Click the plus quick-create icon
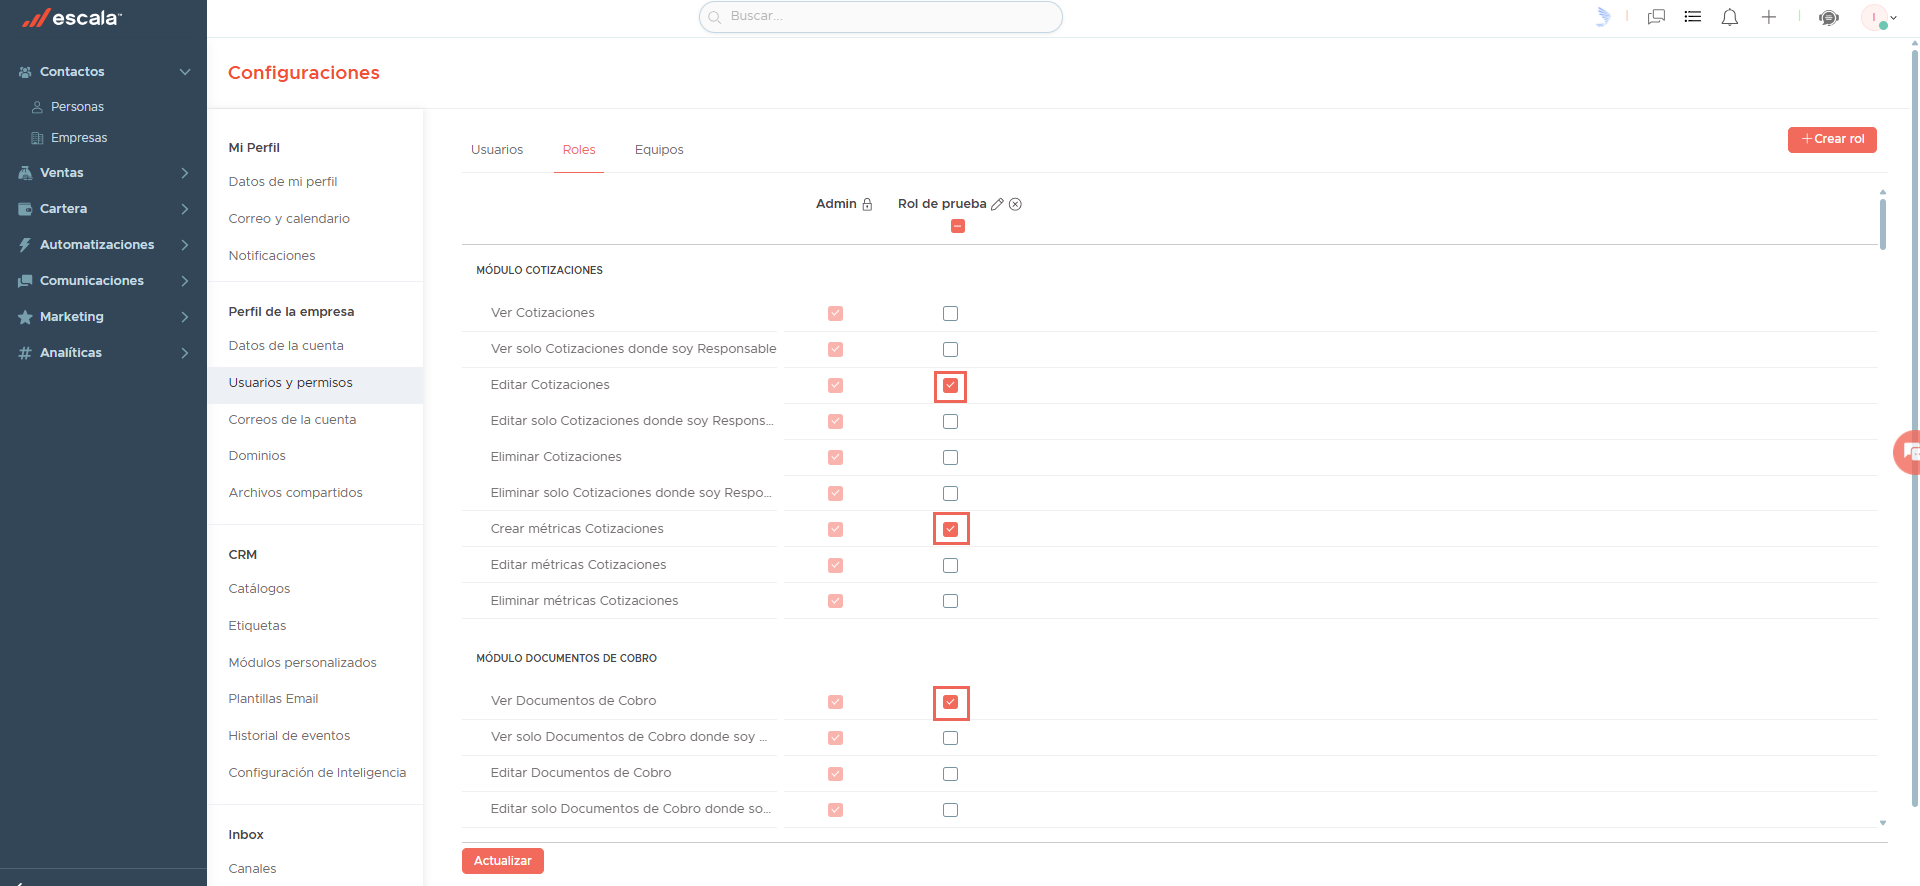 (x=1769, y=17)
